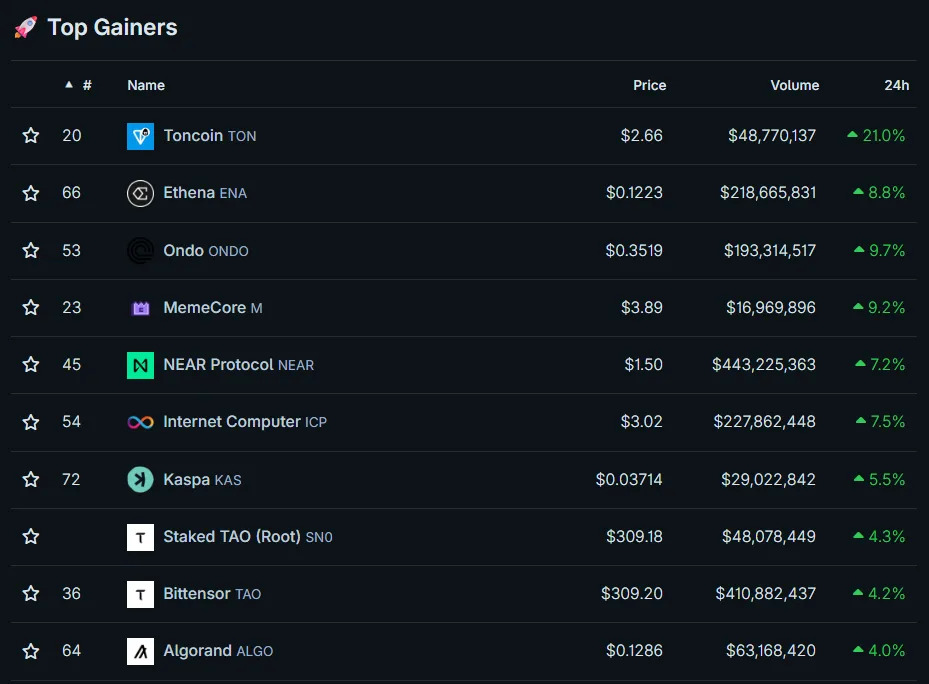Favorite Toncoin with its star

31,136
